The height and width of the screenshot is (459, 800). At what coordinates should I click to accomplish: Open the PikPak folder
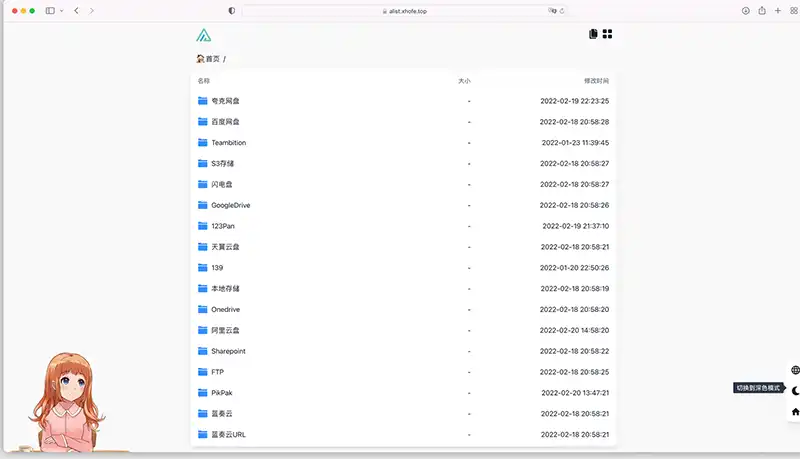pyautogui.click(x=403, y=393)
